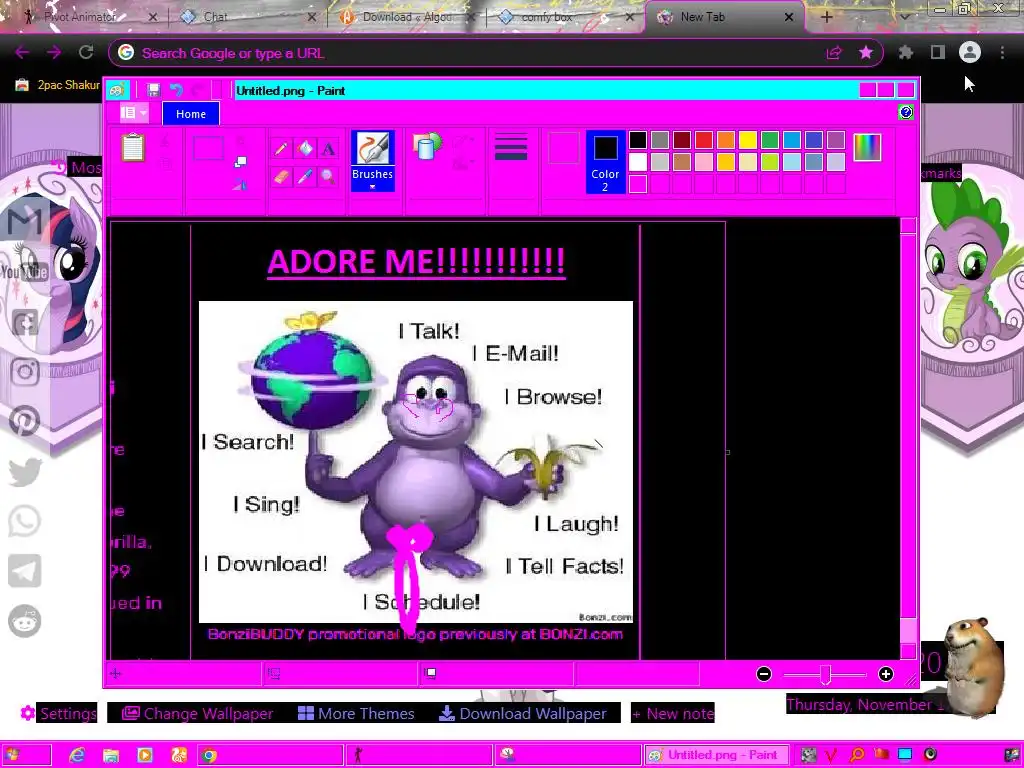Click the Save icon in Paint toolbar
Screen dimensions: 1024x768
coord(153,90)
